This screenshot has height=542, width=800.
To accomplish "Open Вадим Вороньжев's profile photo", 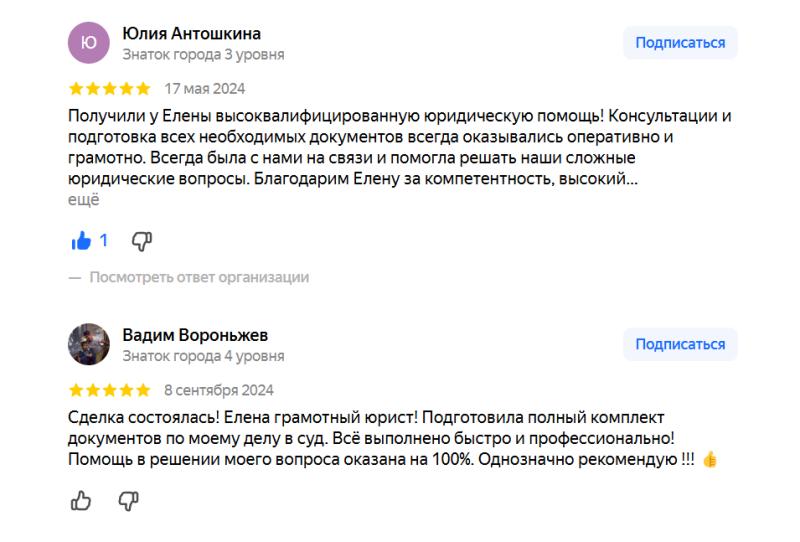I will coord(88,344).
